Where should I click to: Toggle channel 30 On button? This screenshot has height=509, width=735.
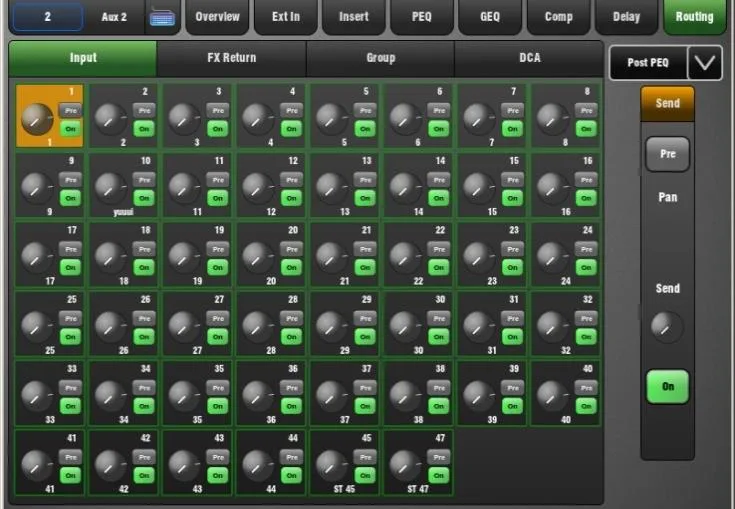[439, 337]
